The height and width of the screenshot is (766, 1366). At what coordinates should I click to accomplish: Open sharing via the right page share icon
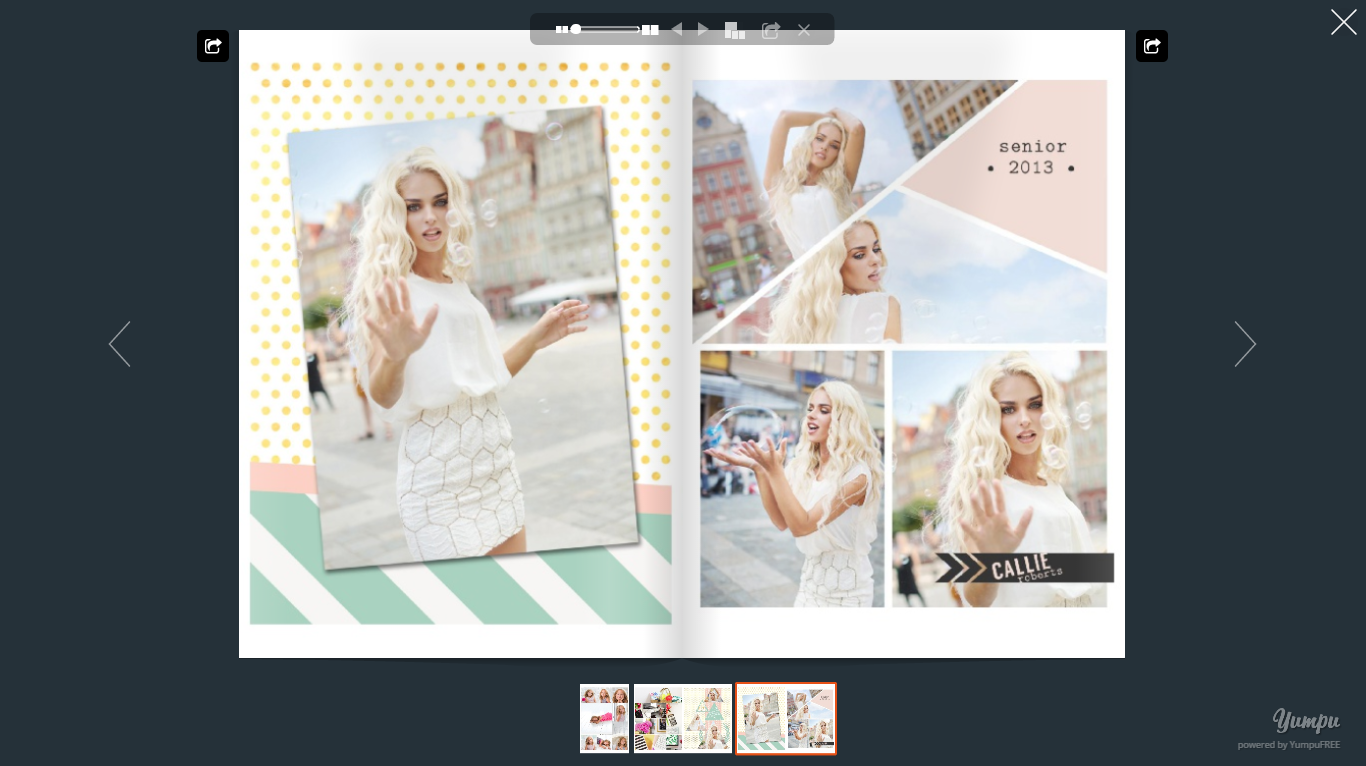coord(1152,46)
